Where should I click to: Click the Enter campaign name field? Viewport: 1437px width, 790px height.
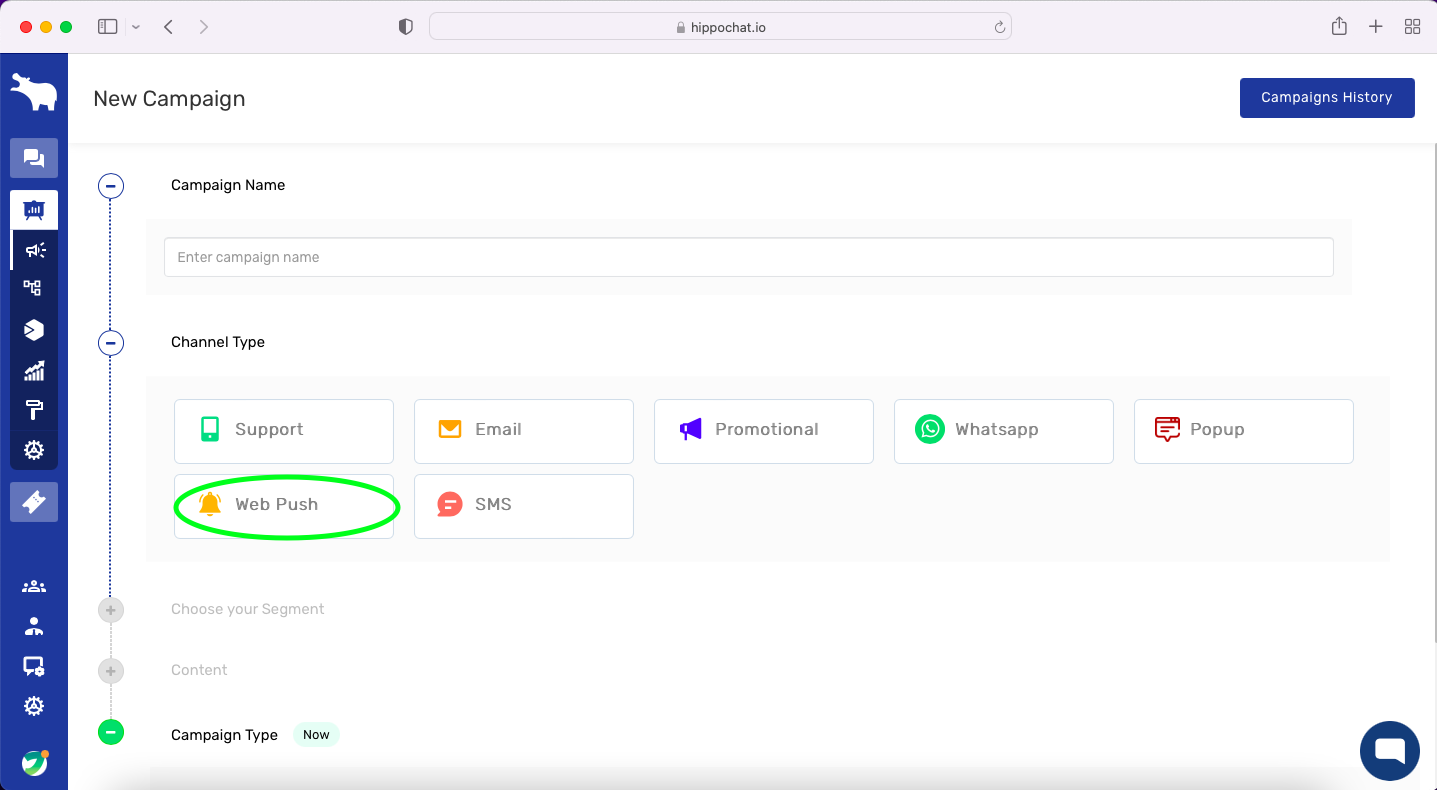tap(748, 257)
